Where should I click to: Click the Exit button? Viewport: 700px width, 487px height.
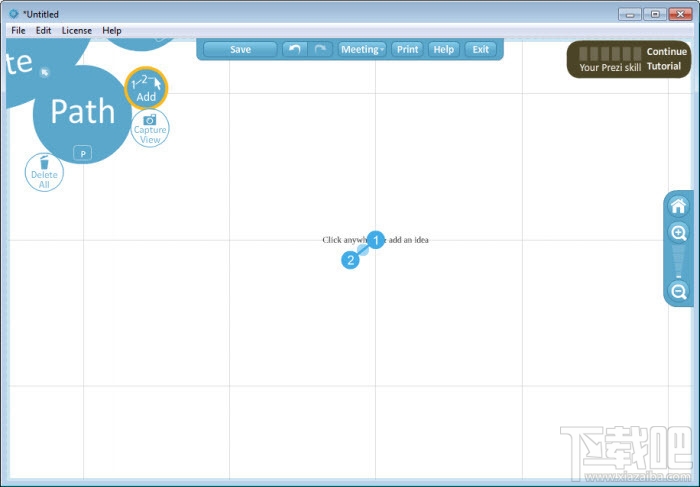point(481,50)
